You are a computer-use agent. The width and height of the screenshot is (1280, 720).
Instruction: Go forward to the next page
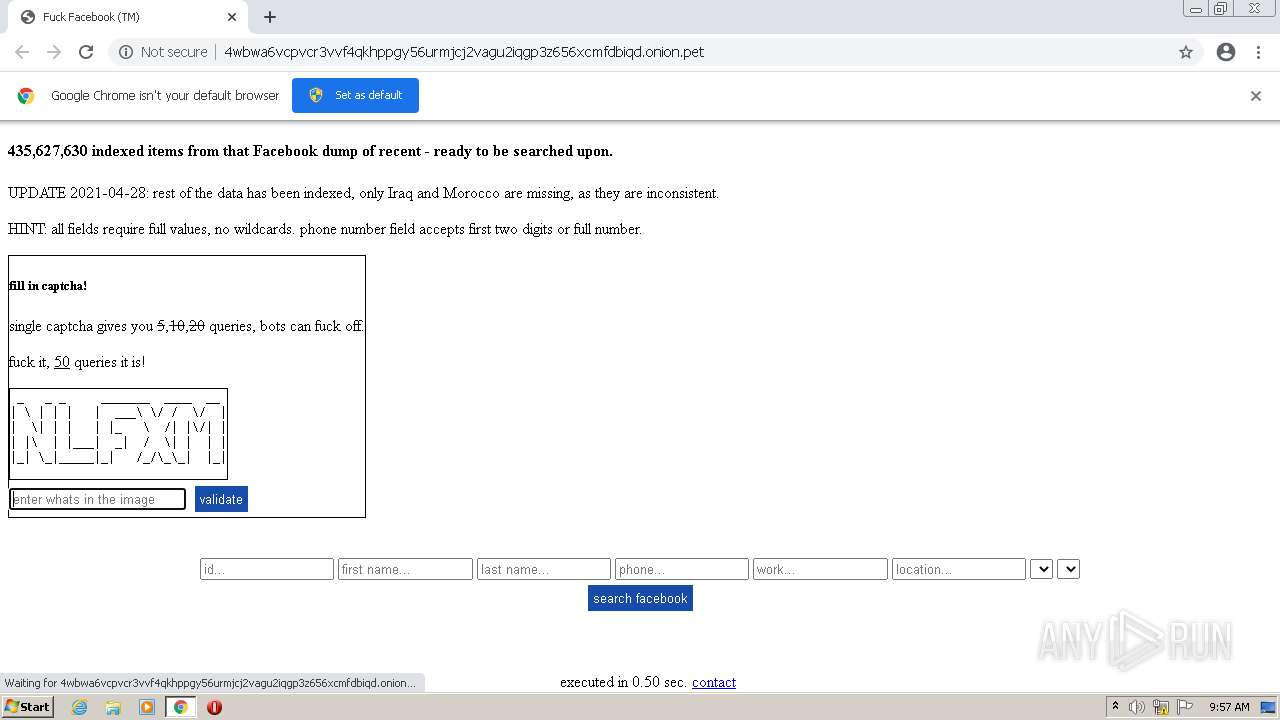[x=54, y=52]
